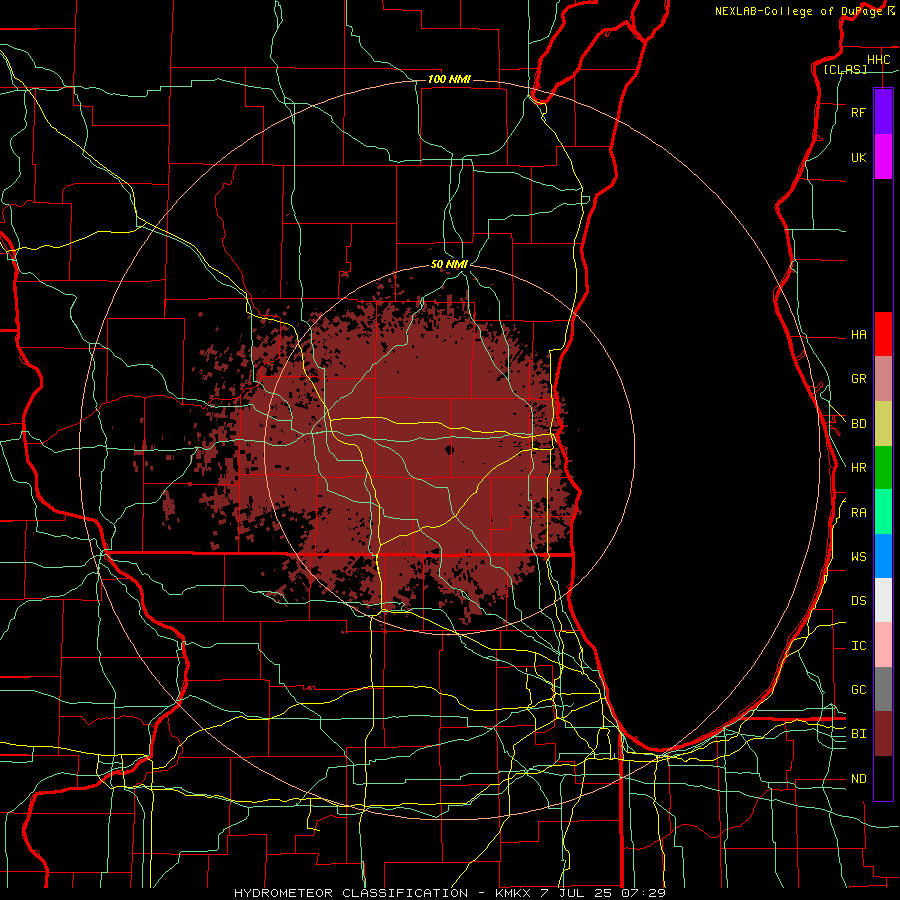Click the RA light green legend swatch
Viewport: 900px width, 900px height.
[883, 511]
